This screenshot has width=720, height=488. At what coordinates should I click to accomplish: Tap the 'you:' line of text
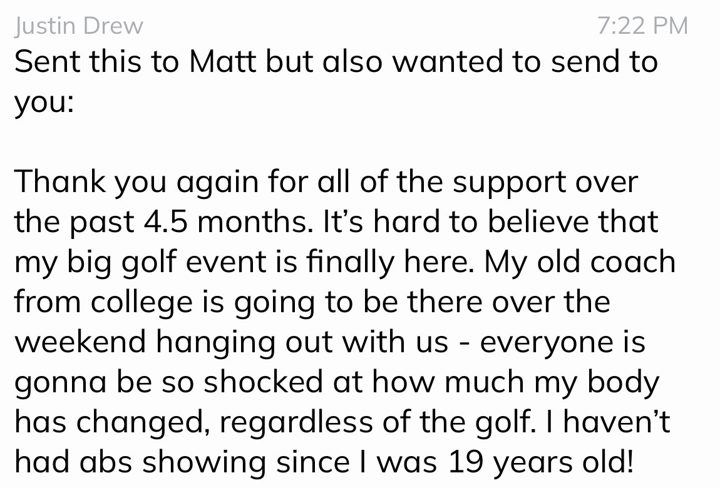point(44,103)
